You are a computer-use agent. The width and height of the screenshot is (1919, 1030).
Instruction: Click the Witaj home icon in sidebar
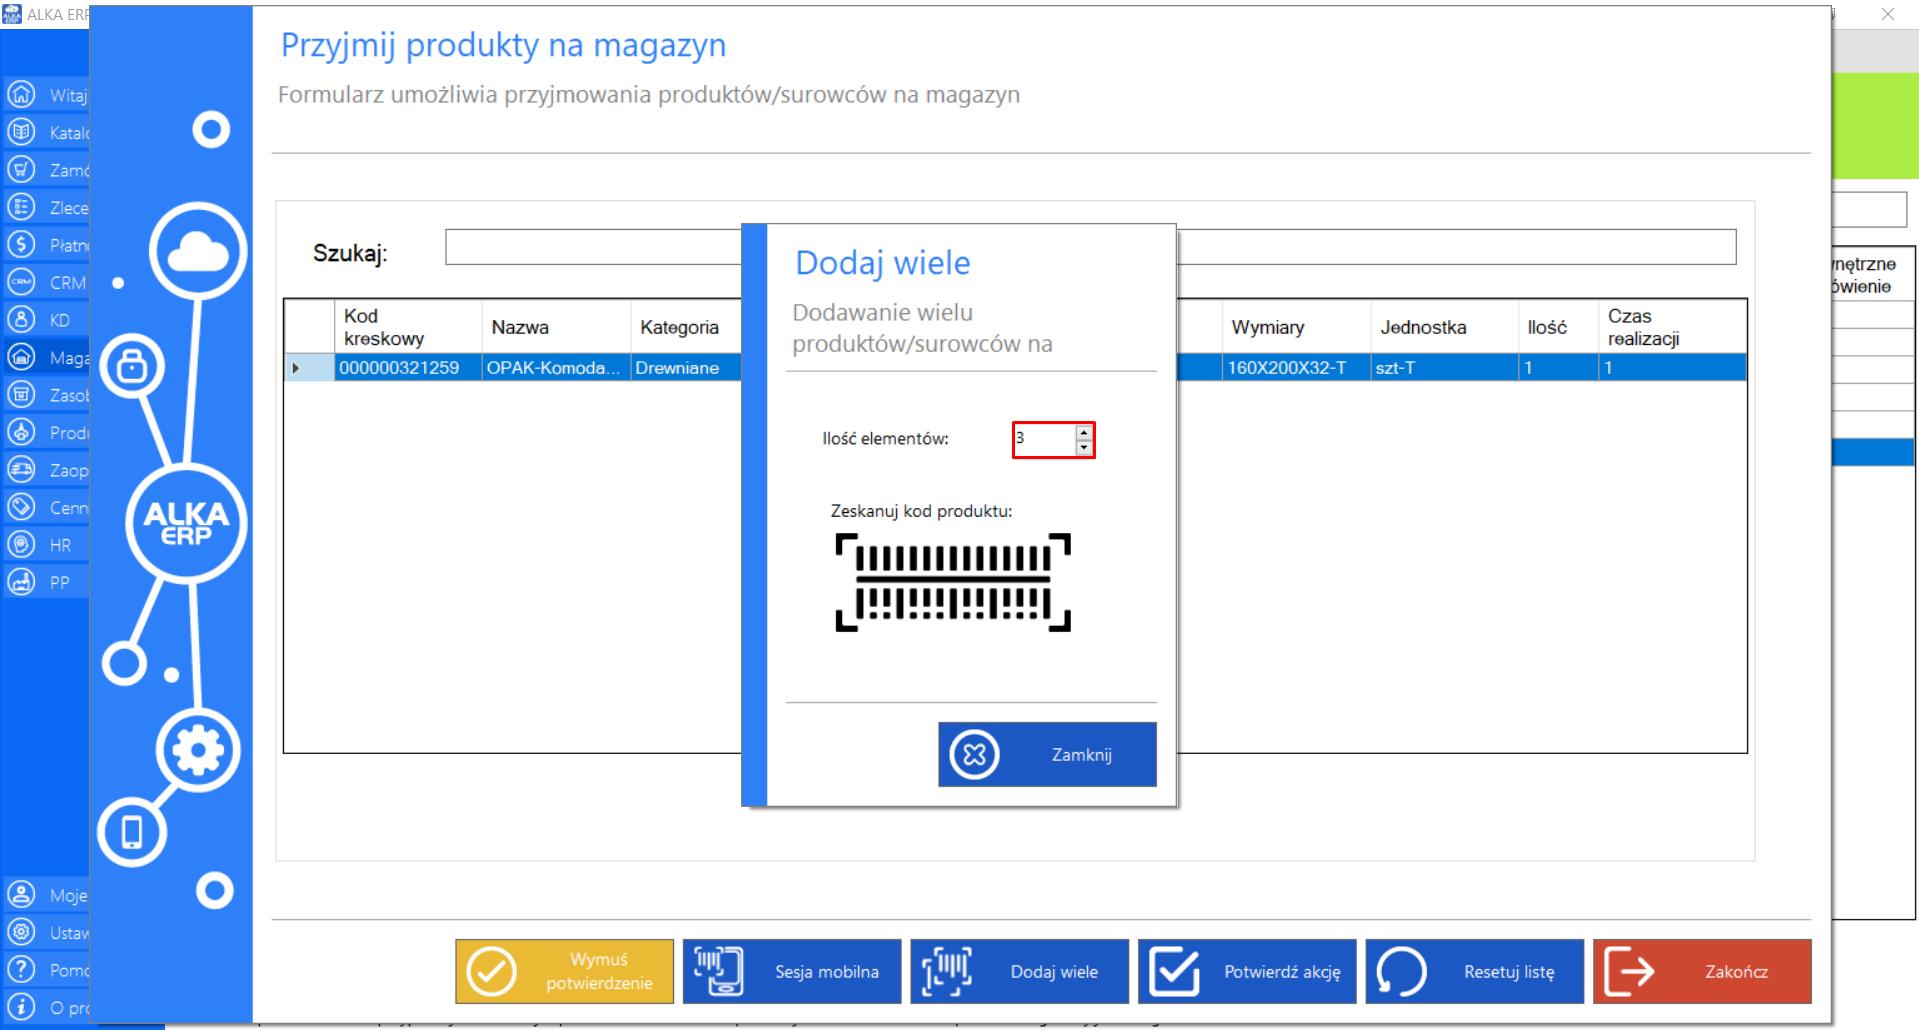click(21, 95)
